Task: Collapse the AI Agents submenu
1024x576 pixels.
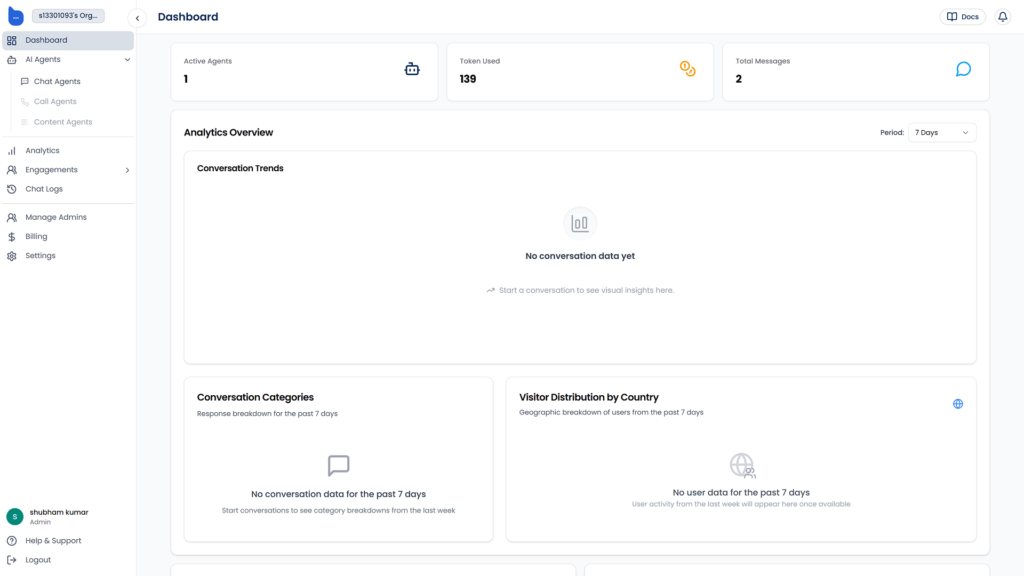Action: tap(127, 60)
